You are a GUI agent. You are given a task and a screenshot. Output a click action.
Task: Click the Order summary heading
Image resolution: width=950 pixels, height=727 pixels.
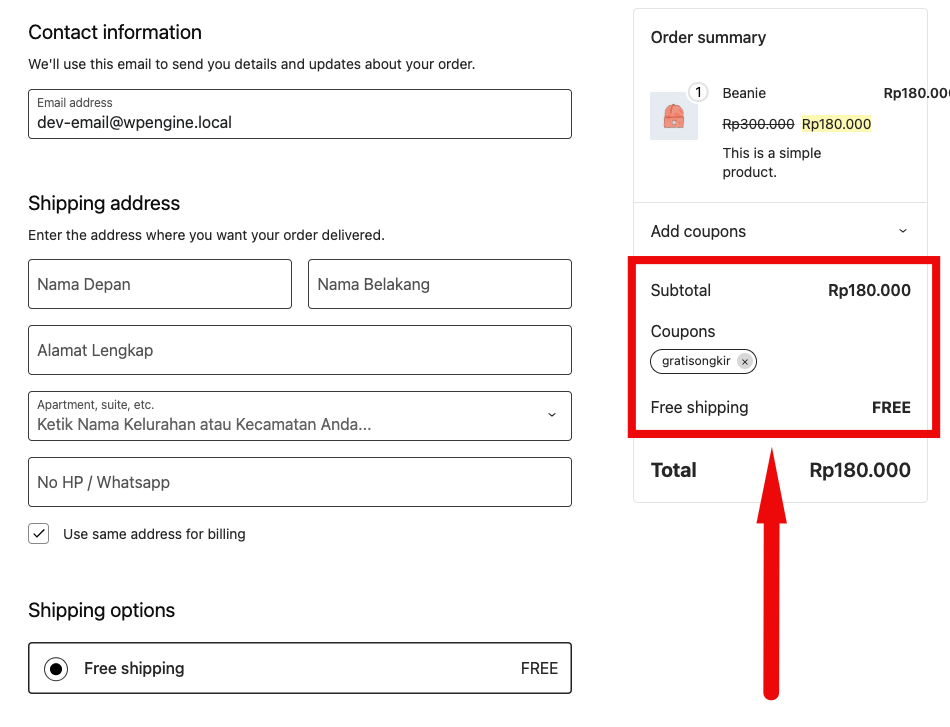tap(708, 38)
